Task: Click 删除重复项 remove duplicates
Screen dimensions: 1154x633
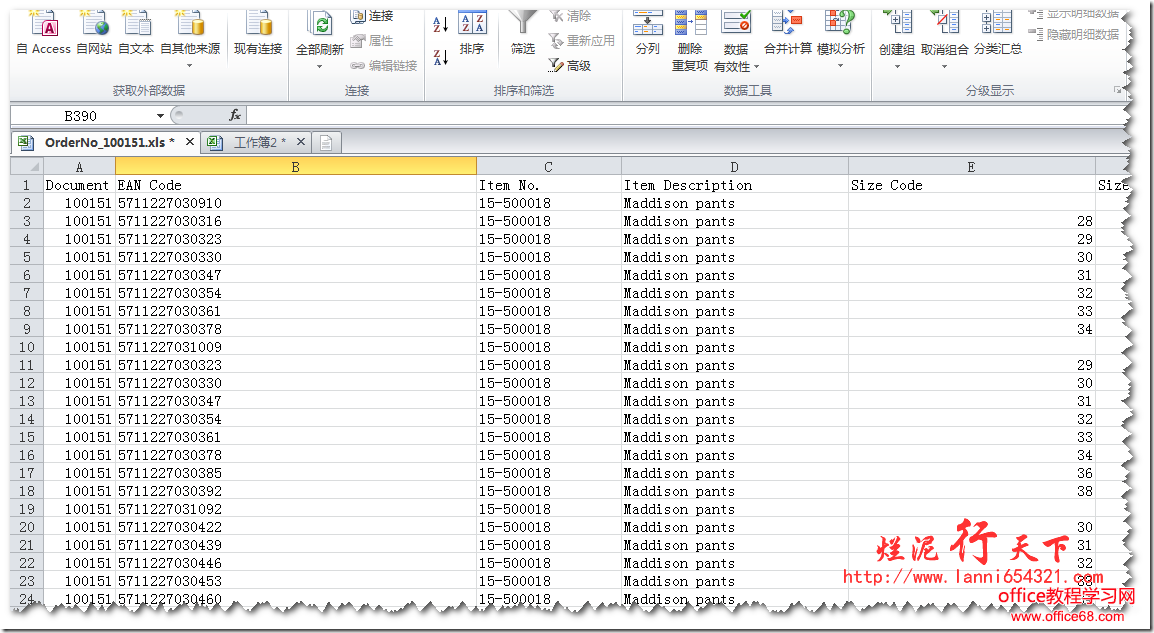Action: tap(690, 40)
